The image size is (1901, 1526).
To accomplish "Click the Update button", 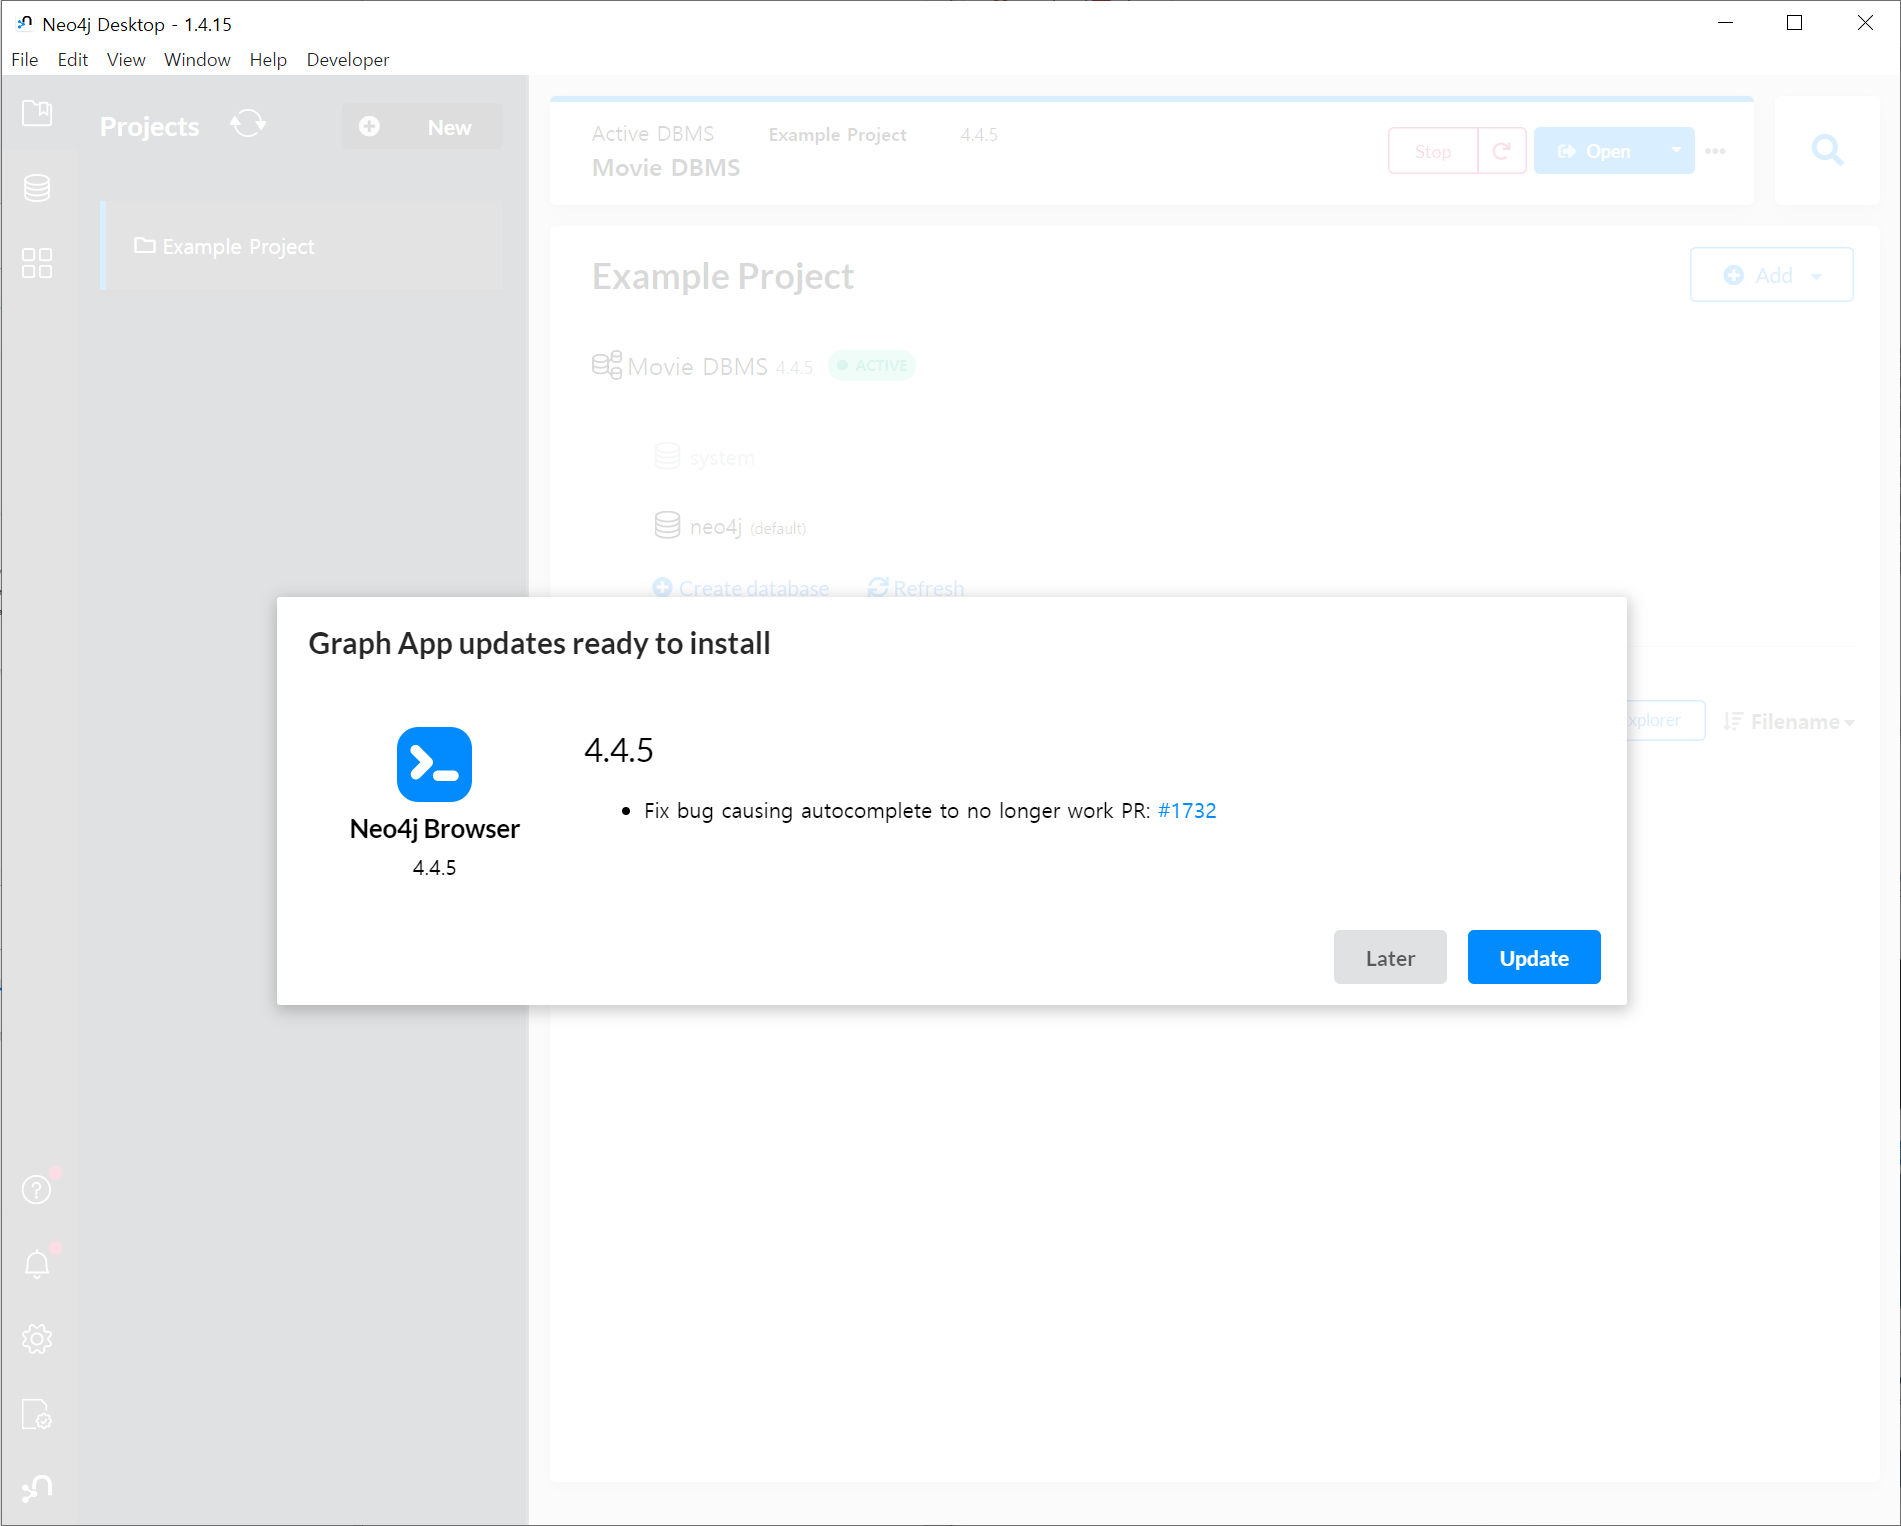I will 1533,957.
